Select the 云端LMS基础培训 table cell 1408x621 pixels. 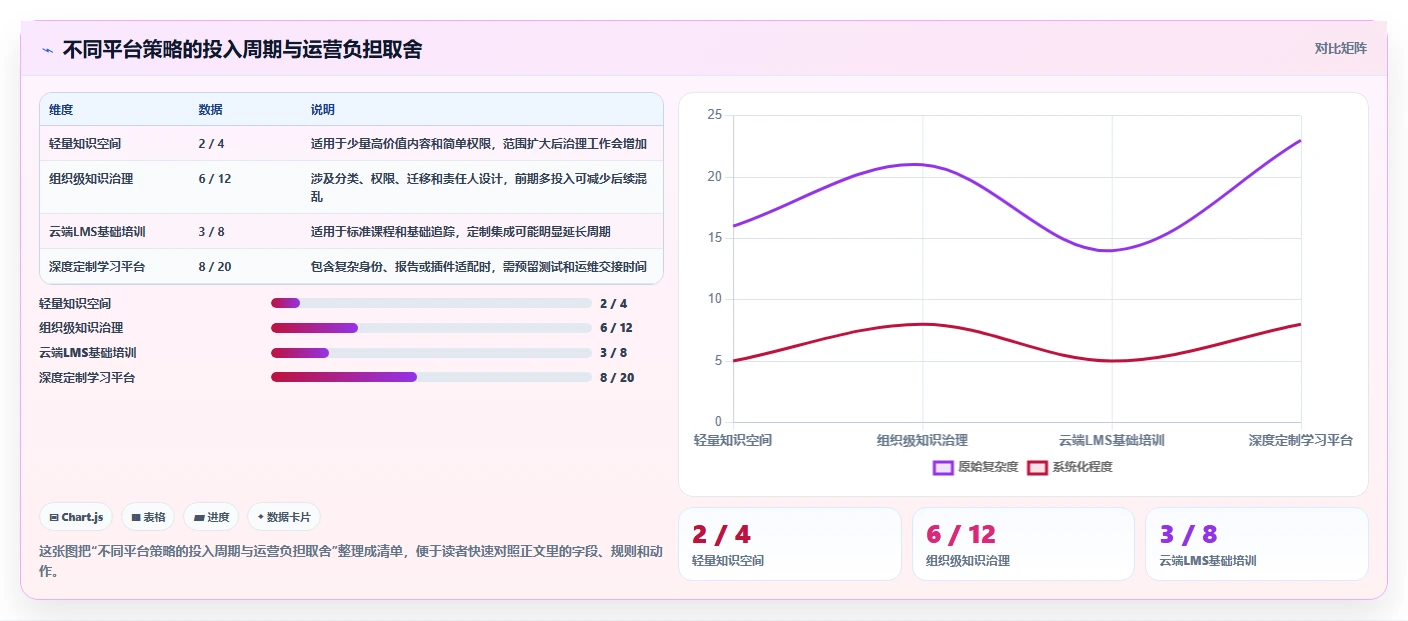pos(97,231)
